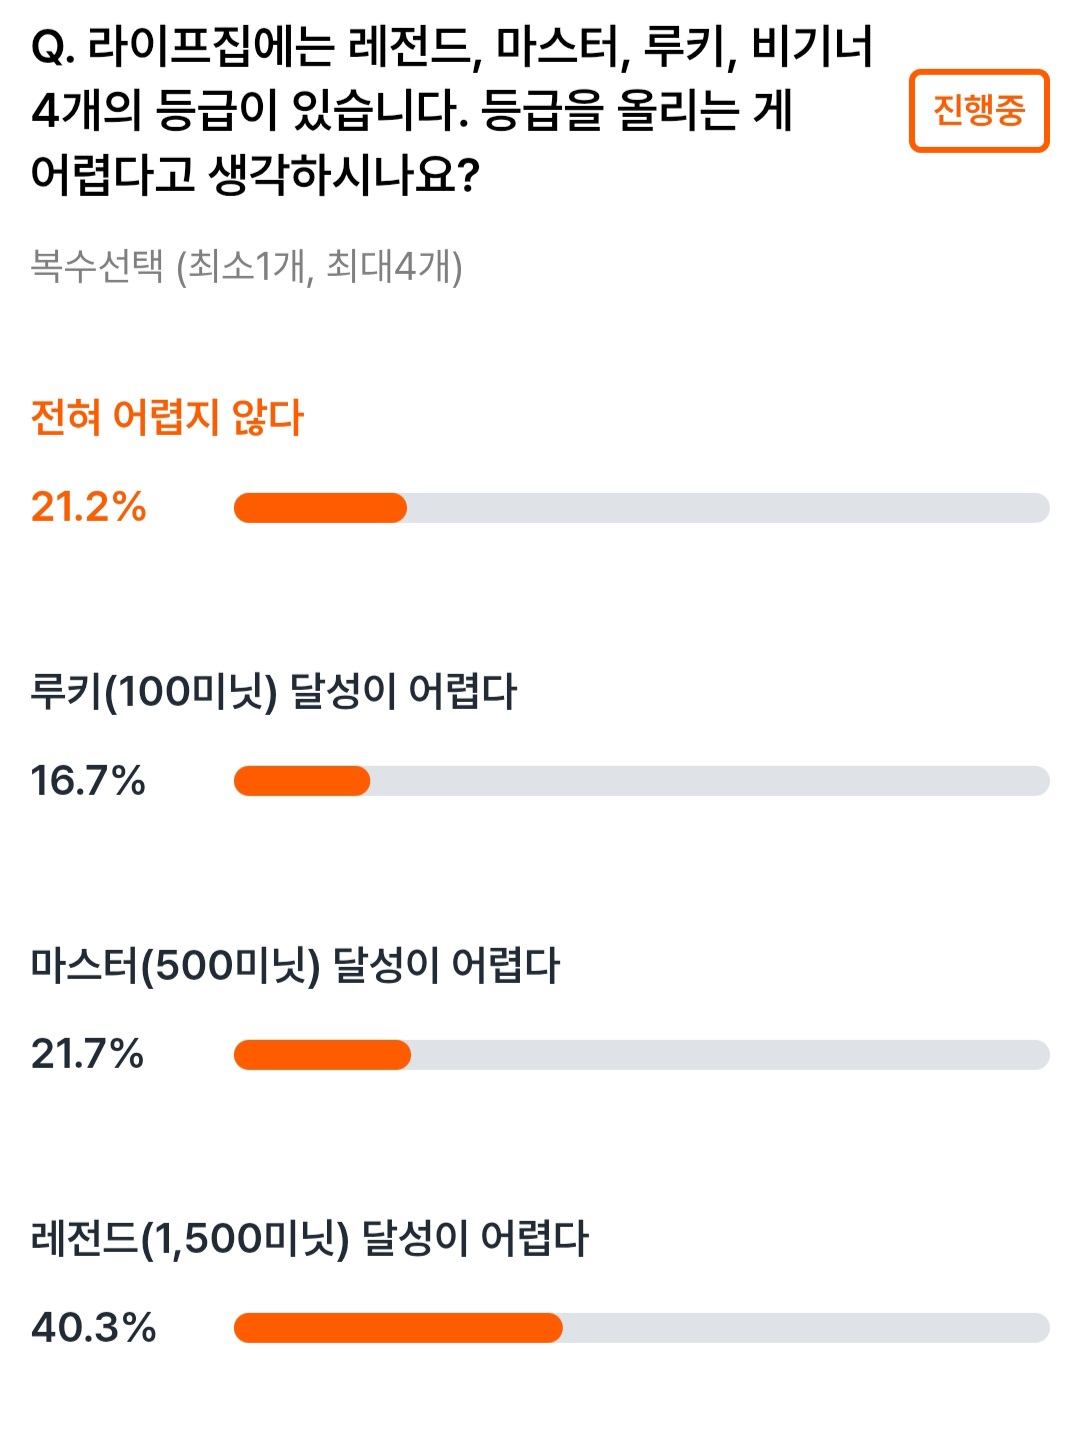The width and height of the screenshot is (1080, 1440).
Task: Click the gray unfilled part of 16.7% bar
Action: [x=710, y=781]
